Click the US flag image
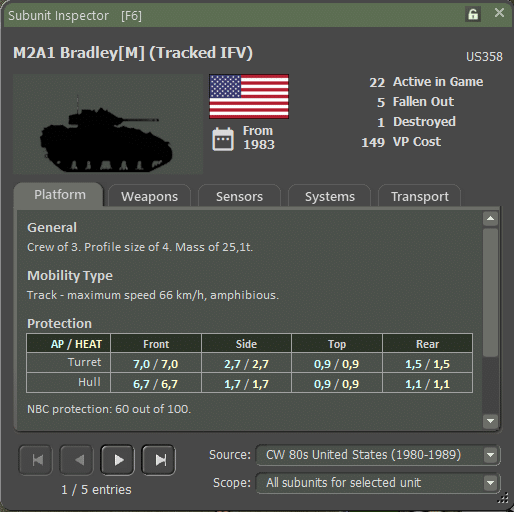The image size is (514, 512). (x=249, y=96)
